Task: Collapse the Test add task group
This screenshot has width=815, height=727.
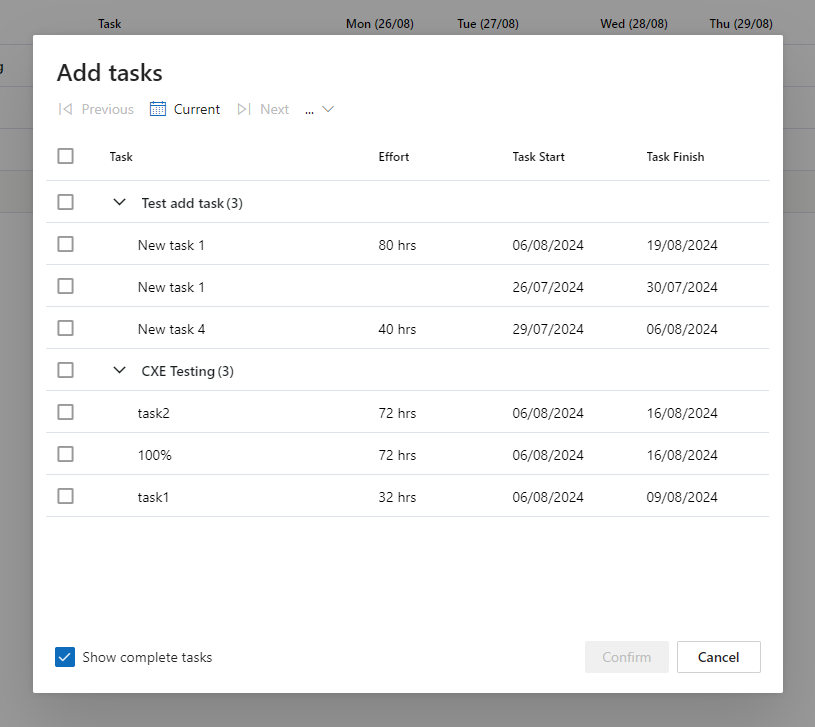Action: (120, 202)
